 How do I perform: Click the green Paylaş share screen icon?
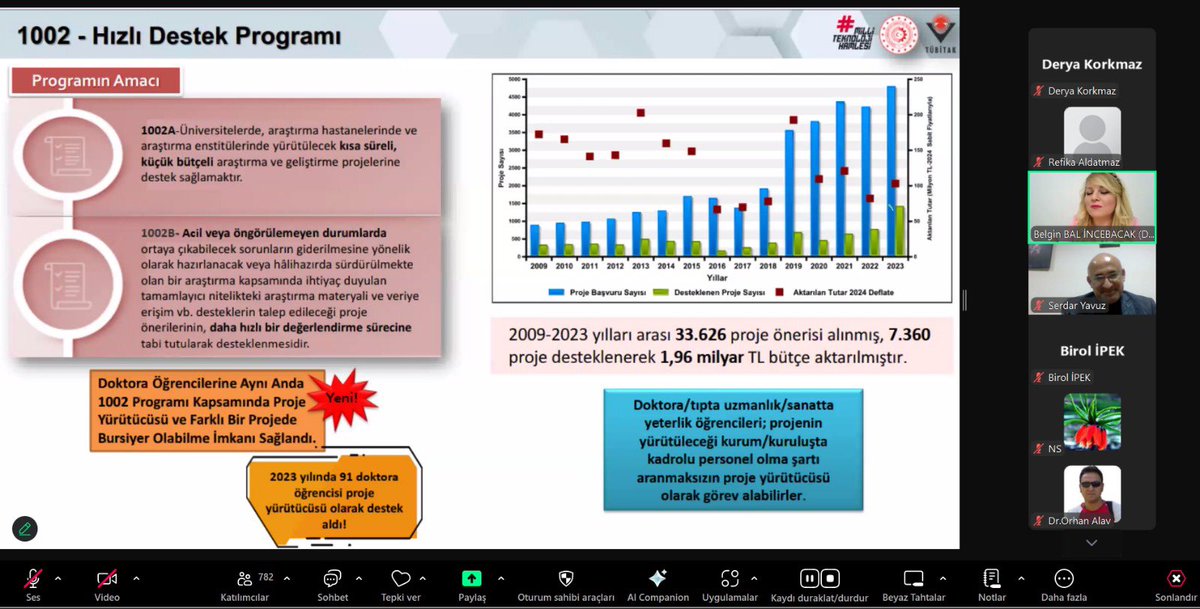point(471,578)
